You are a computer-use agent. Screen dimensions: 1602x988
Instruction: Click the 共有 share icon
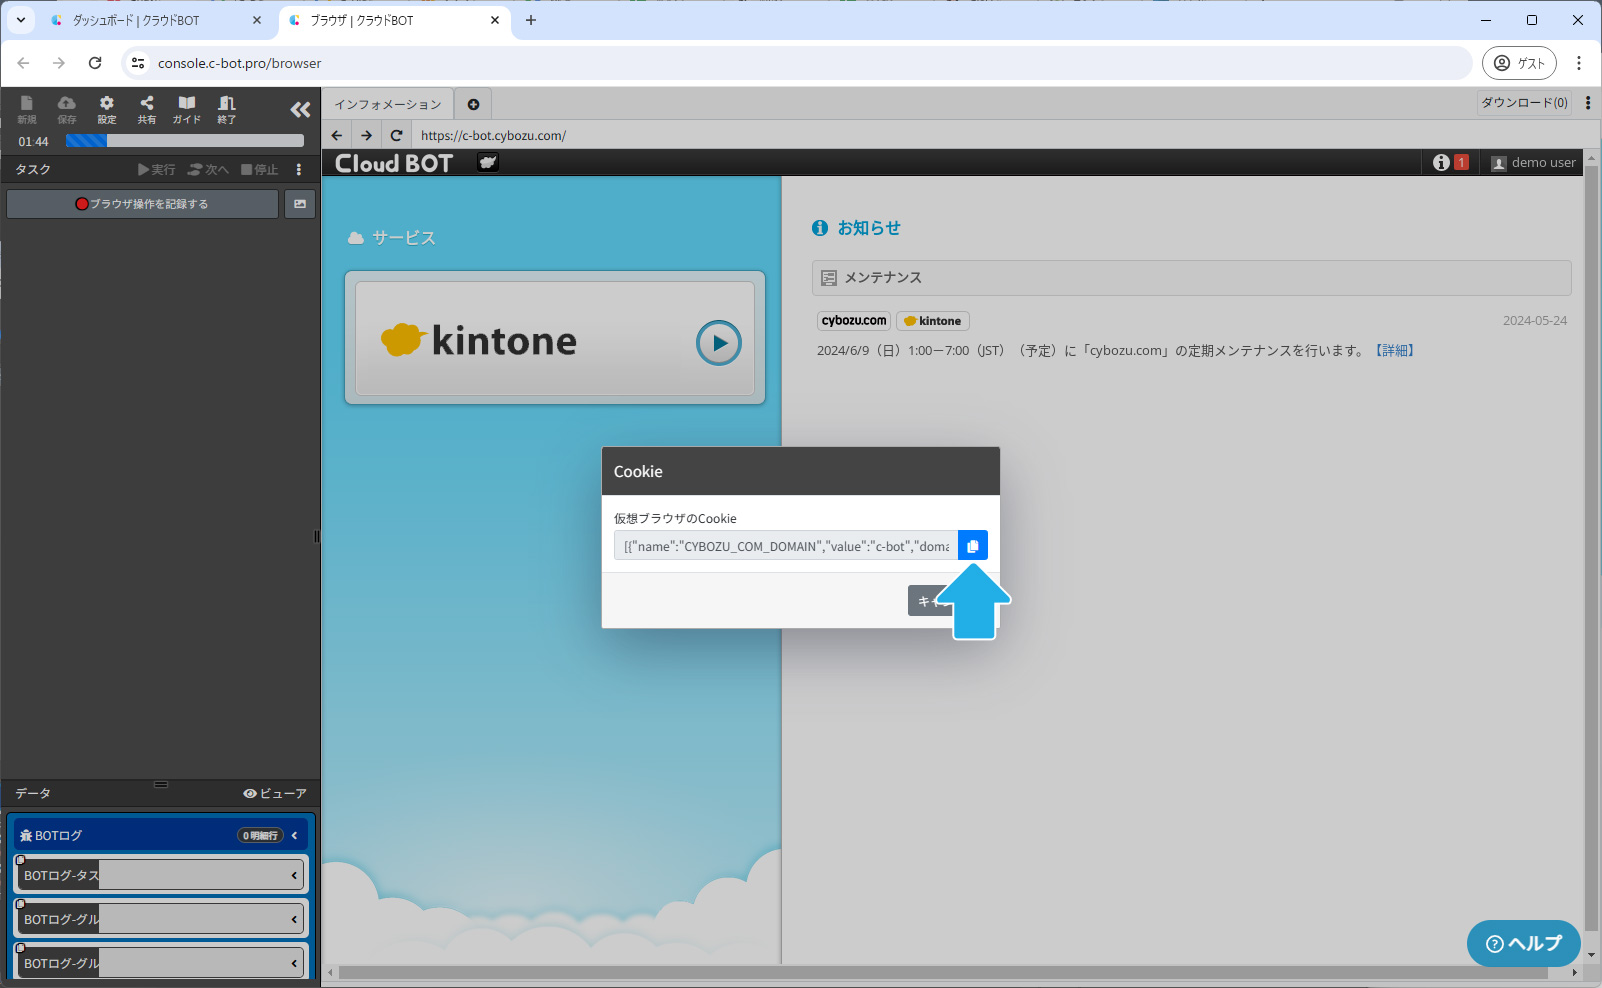click(147, 109)
